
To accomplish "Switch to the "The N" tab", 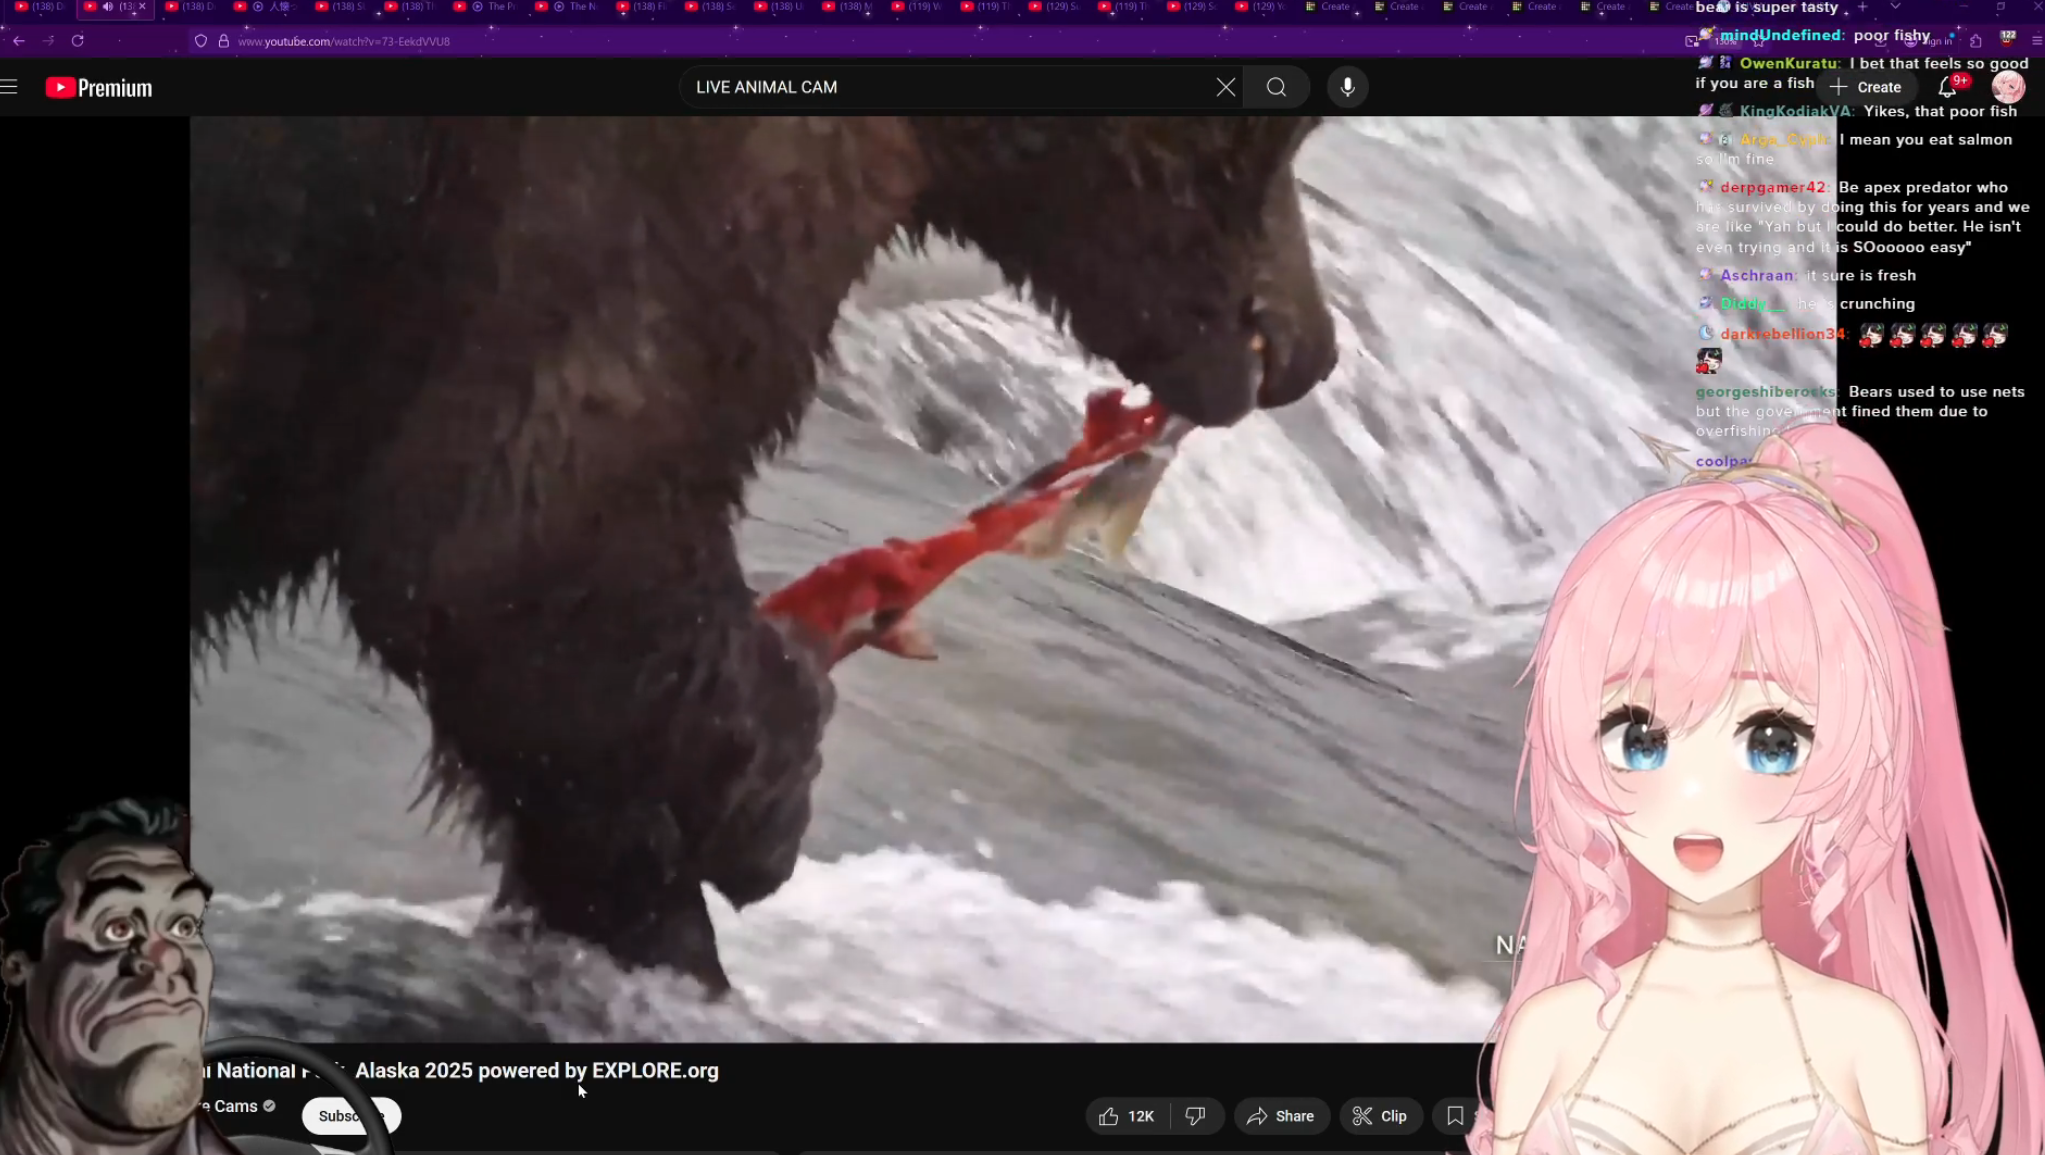I will pos(569,7).
